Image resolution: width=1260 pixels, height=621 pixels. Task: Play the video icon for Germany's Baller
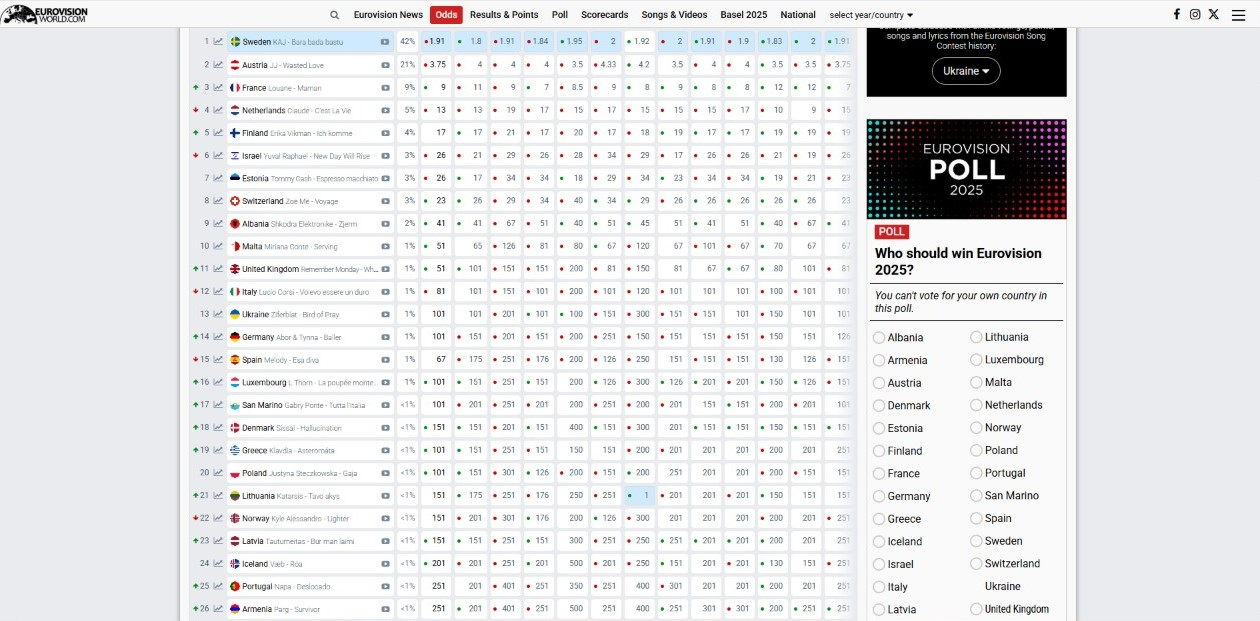pos(385,337)
